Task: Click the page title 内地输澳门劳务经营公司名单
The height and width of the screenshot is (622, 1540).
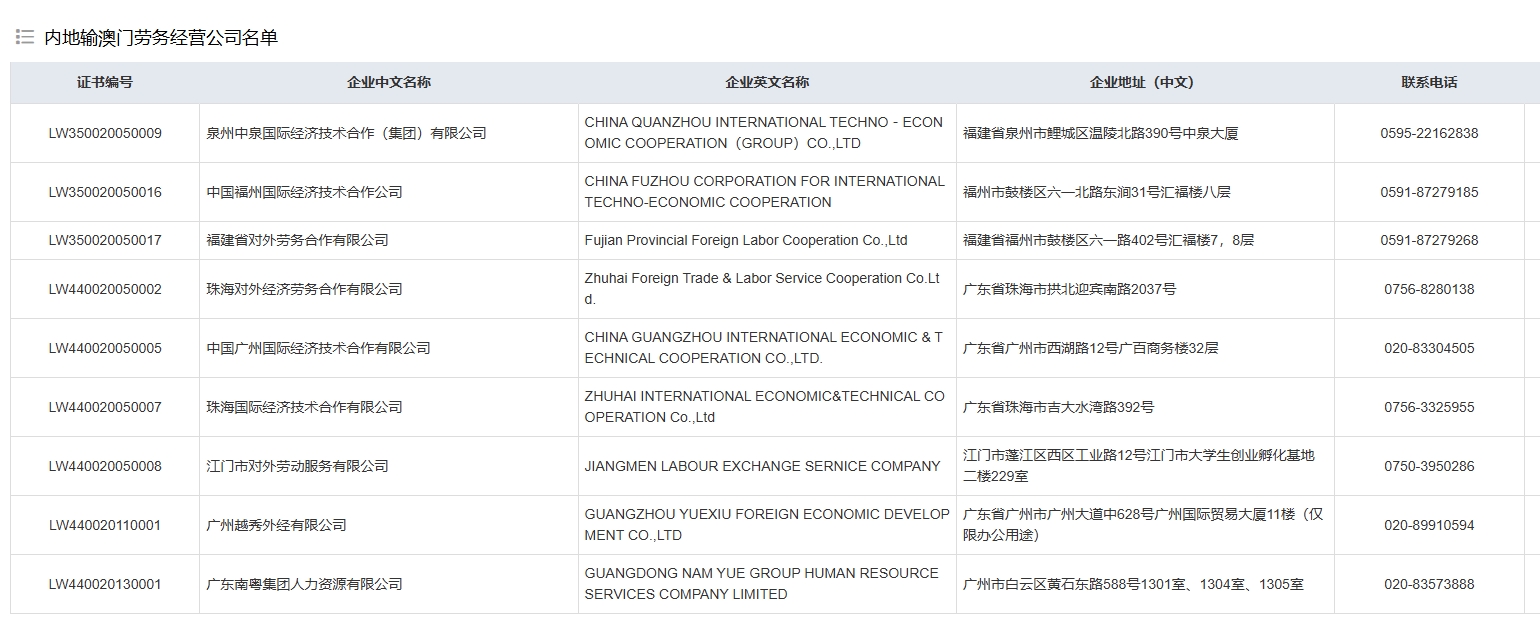Action: (x=161, y=37)
